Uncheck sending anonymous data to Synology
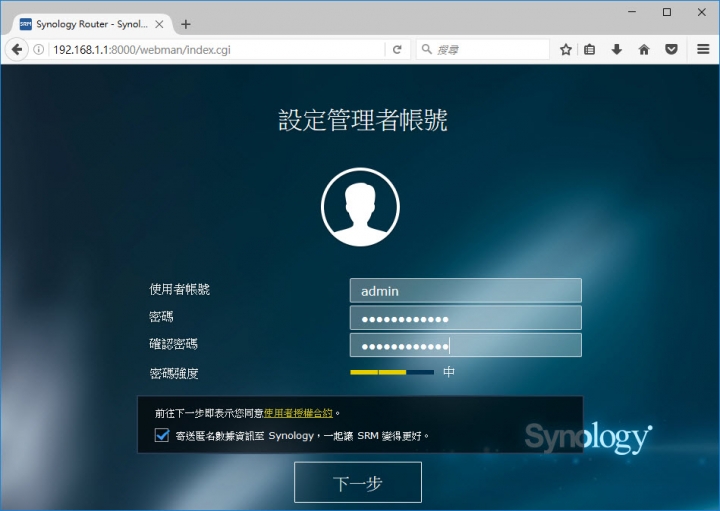 click(162, 435)
